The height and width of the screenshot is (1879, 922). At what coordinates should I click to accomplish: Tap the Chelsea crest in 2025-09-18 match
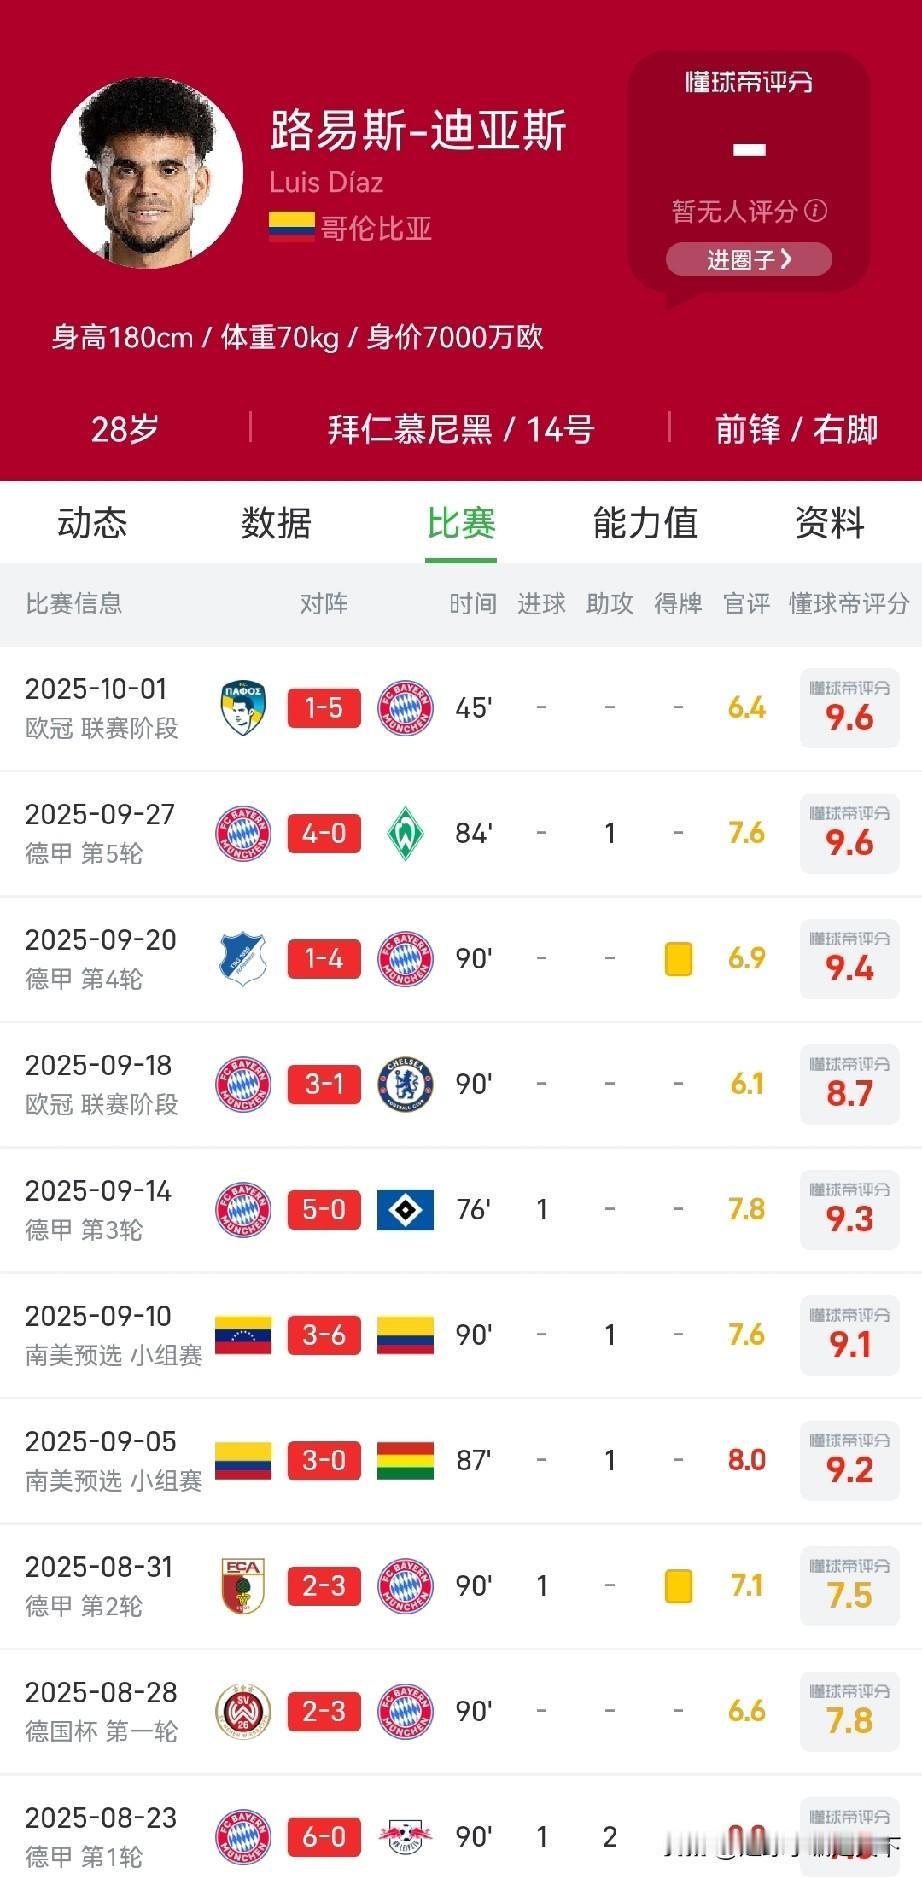tap(405, 1084)
